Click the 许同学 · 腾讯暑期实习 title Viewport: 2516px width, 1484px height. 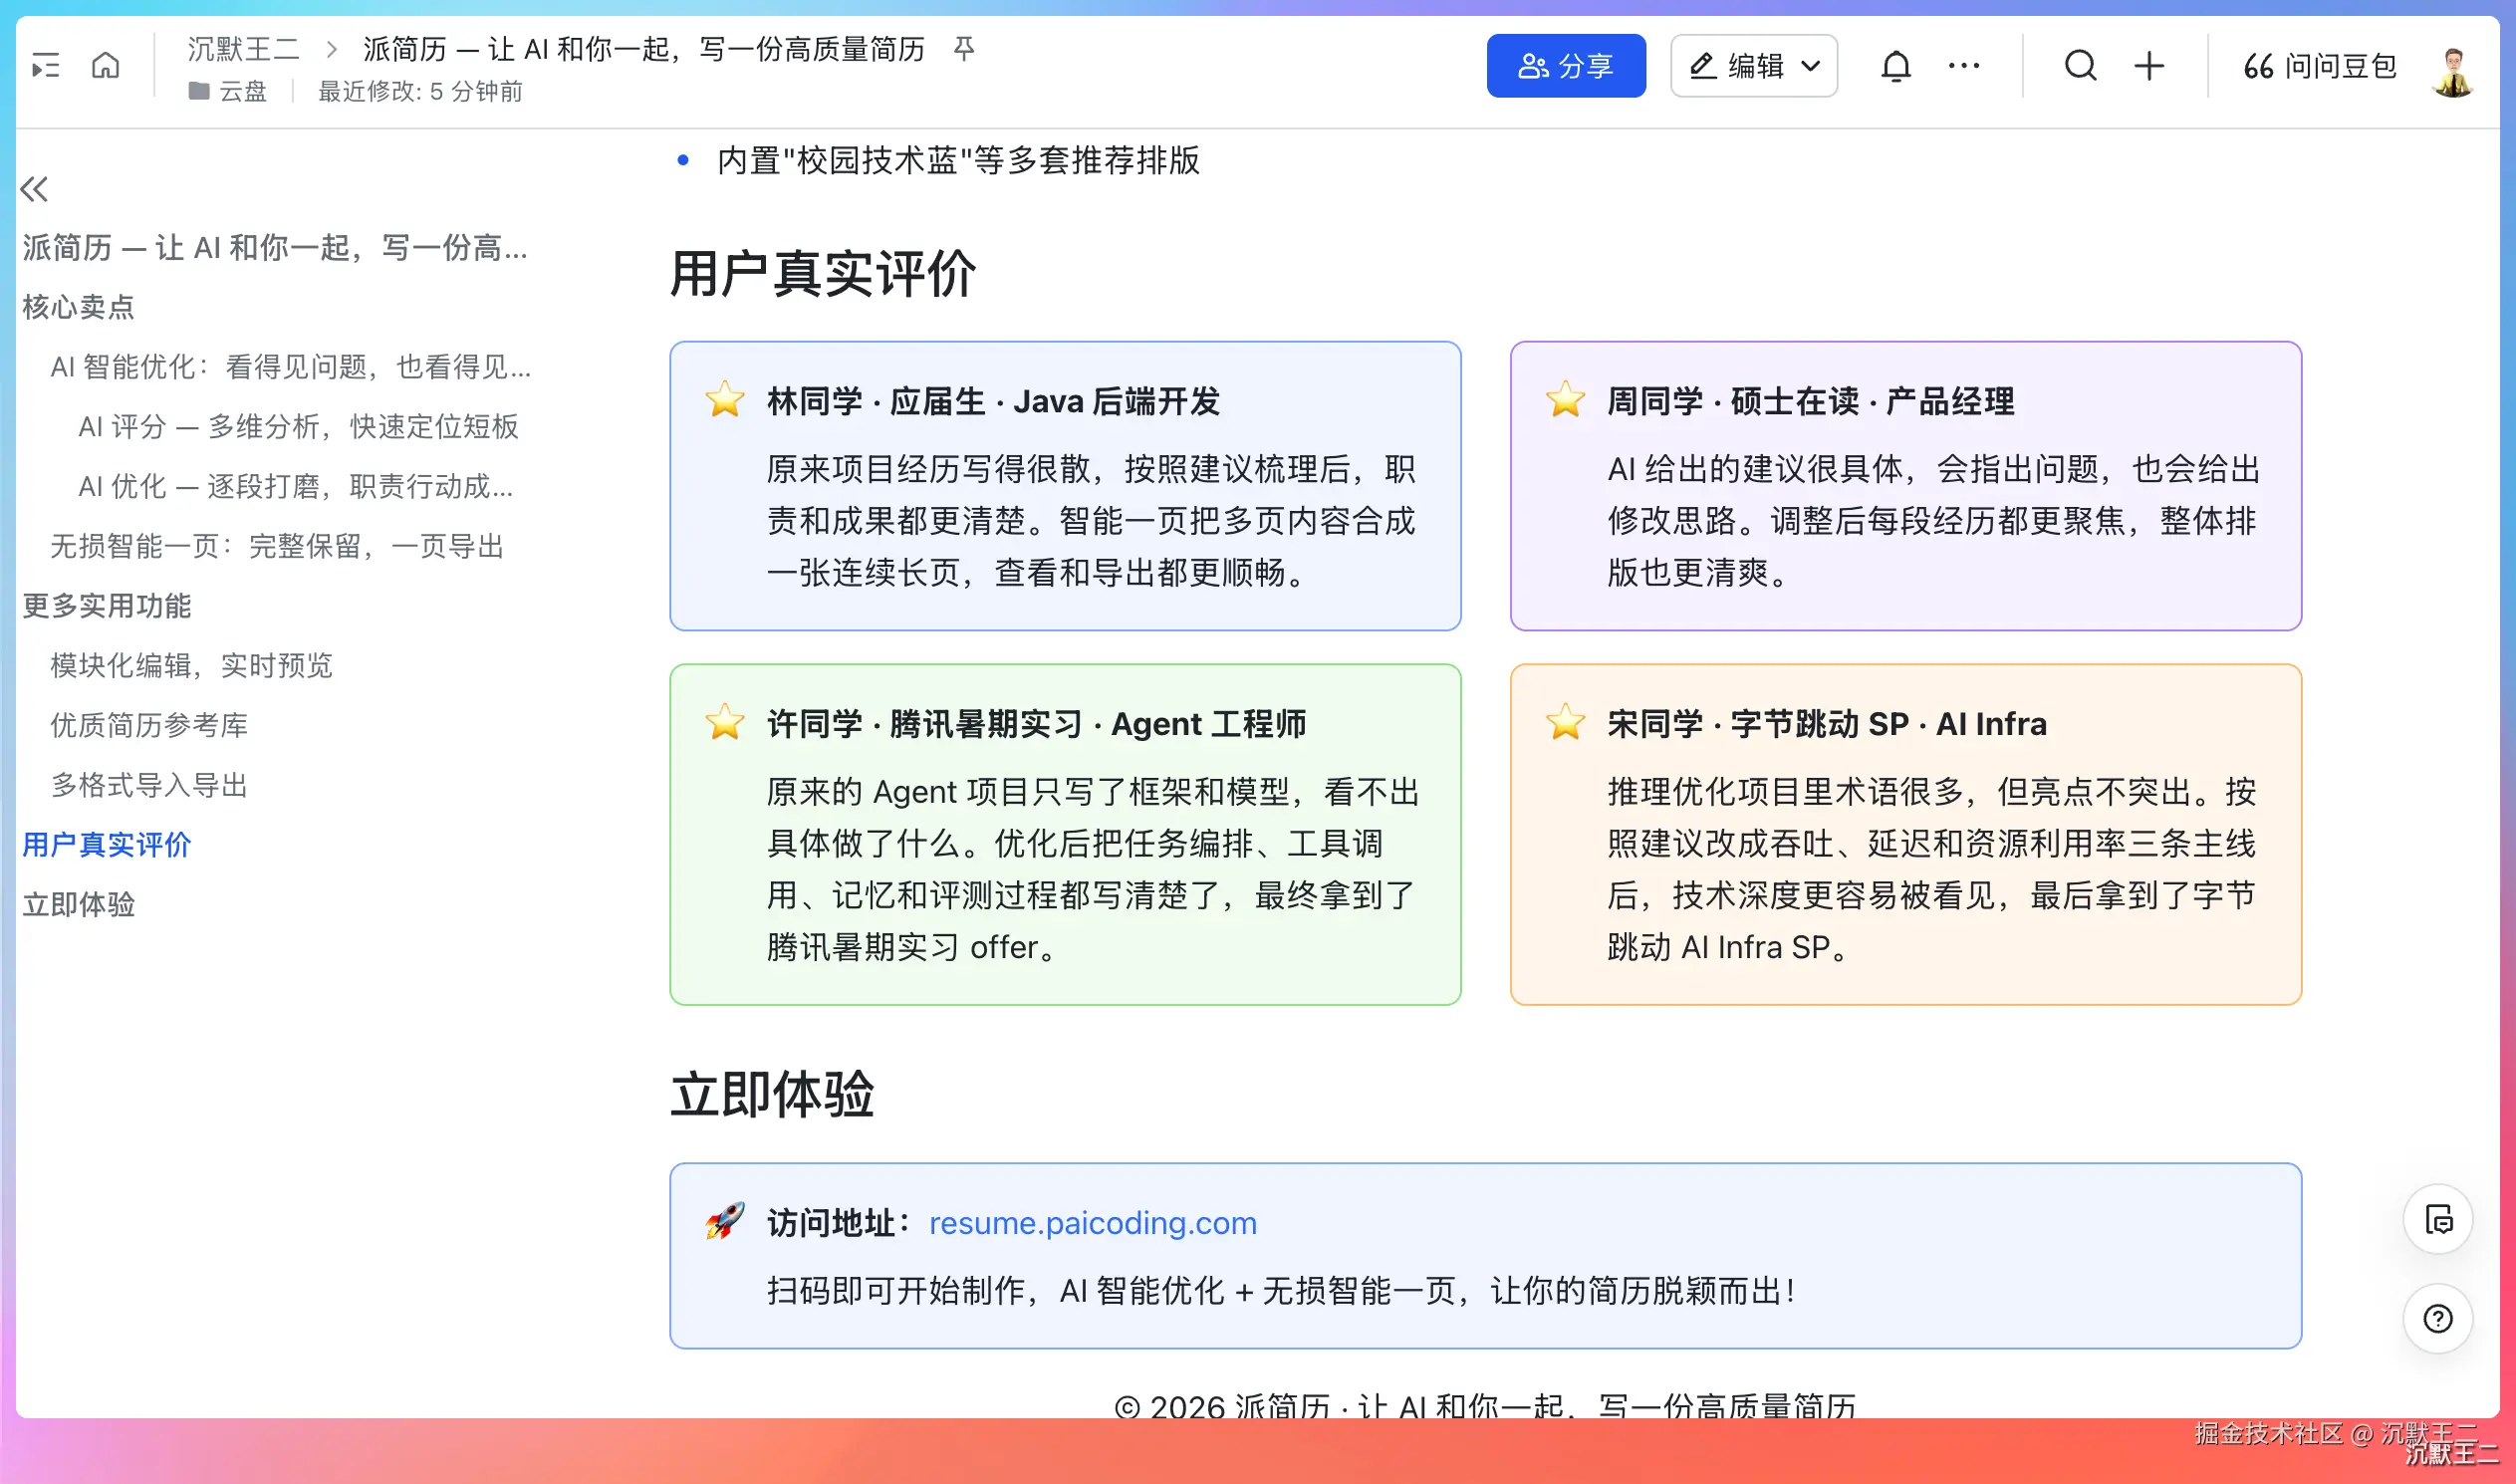1037,723
